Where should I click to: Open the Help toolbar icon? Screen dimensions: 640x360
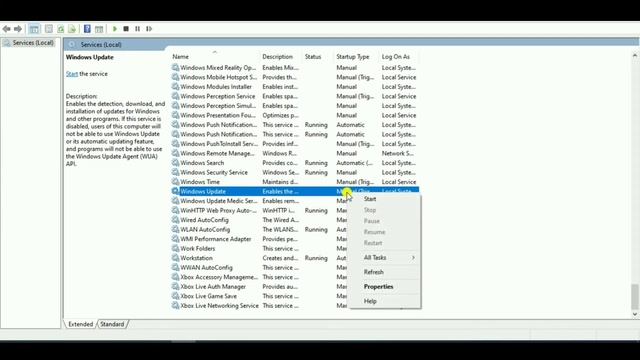87,29
